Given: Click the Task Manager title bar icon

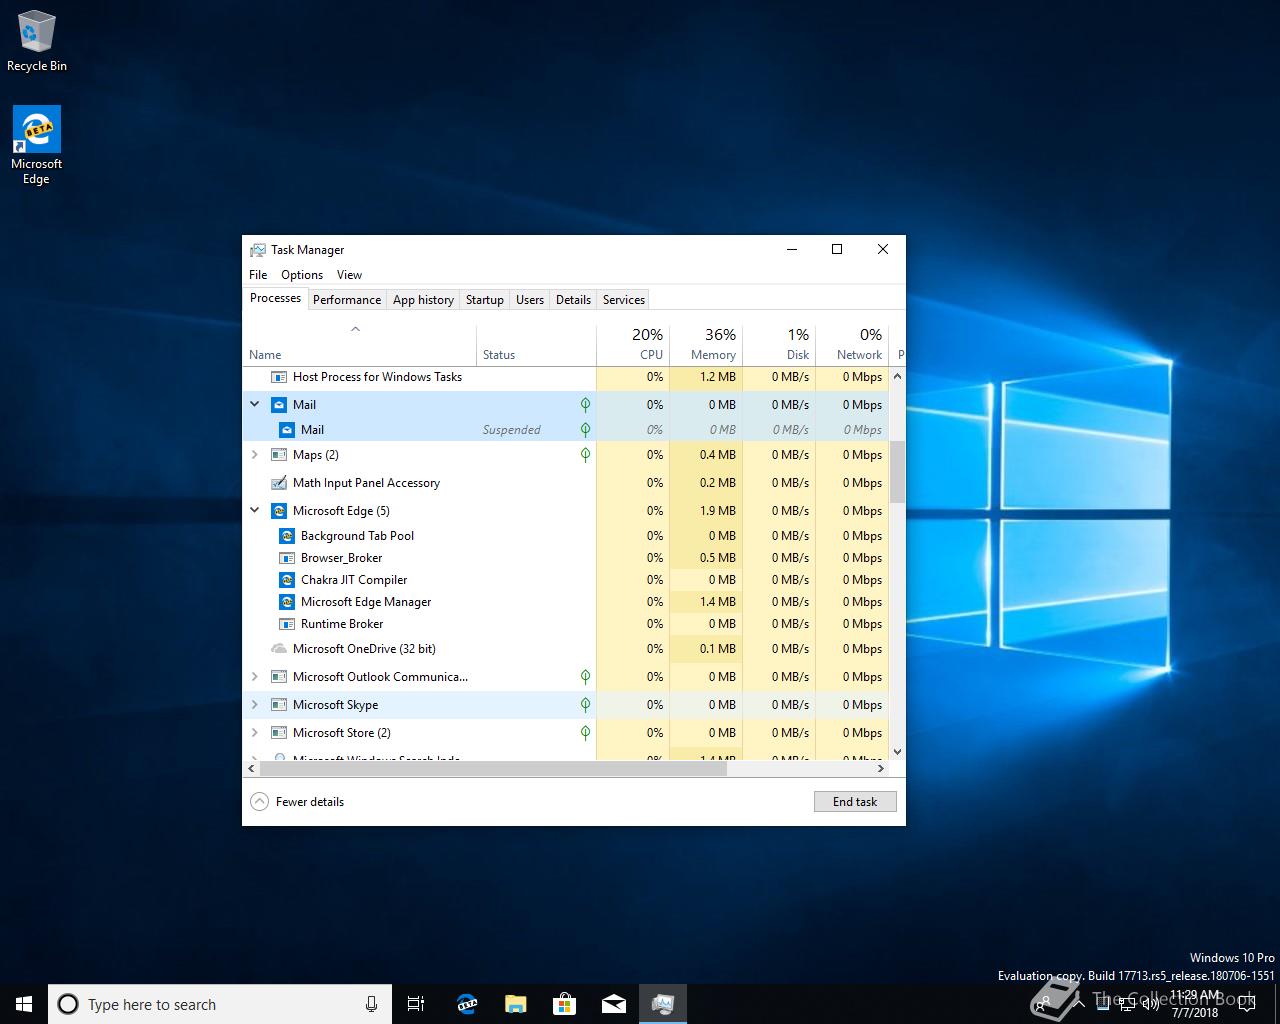Looking at the screenshot, I should click(258, 250).
